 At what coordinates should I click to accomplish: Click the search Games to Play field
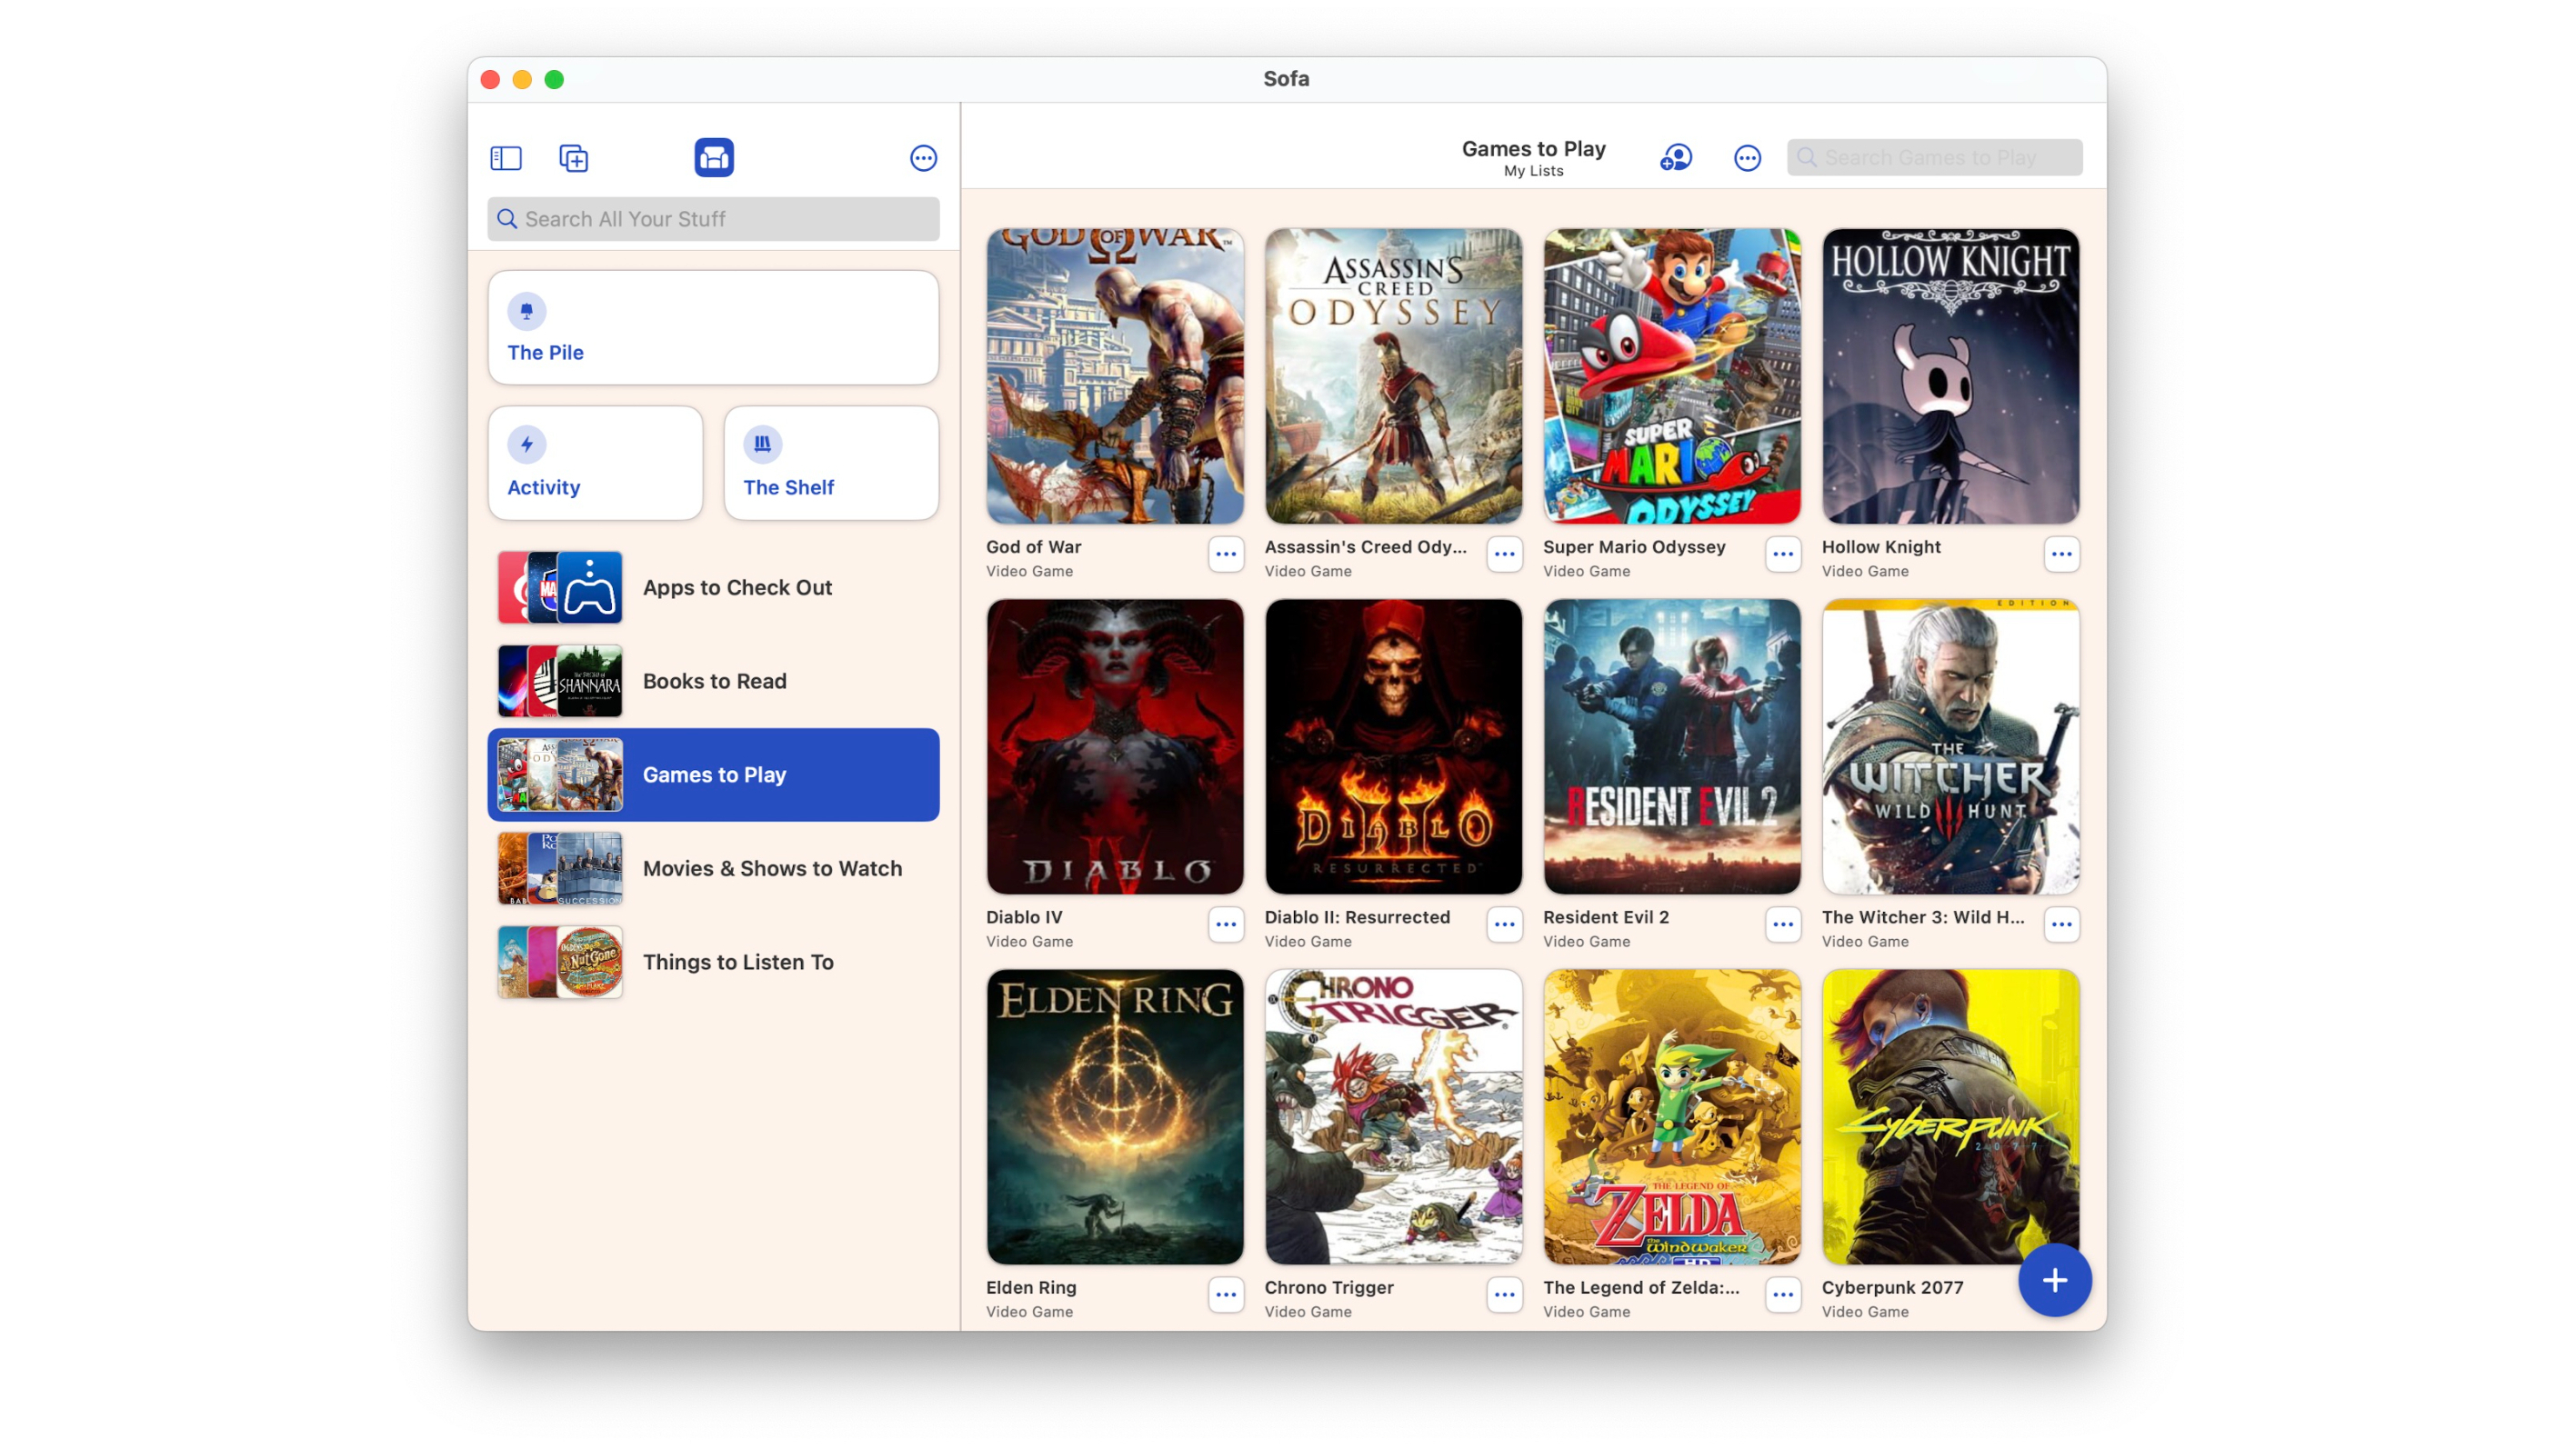point(1934,157)
